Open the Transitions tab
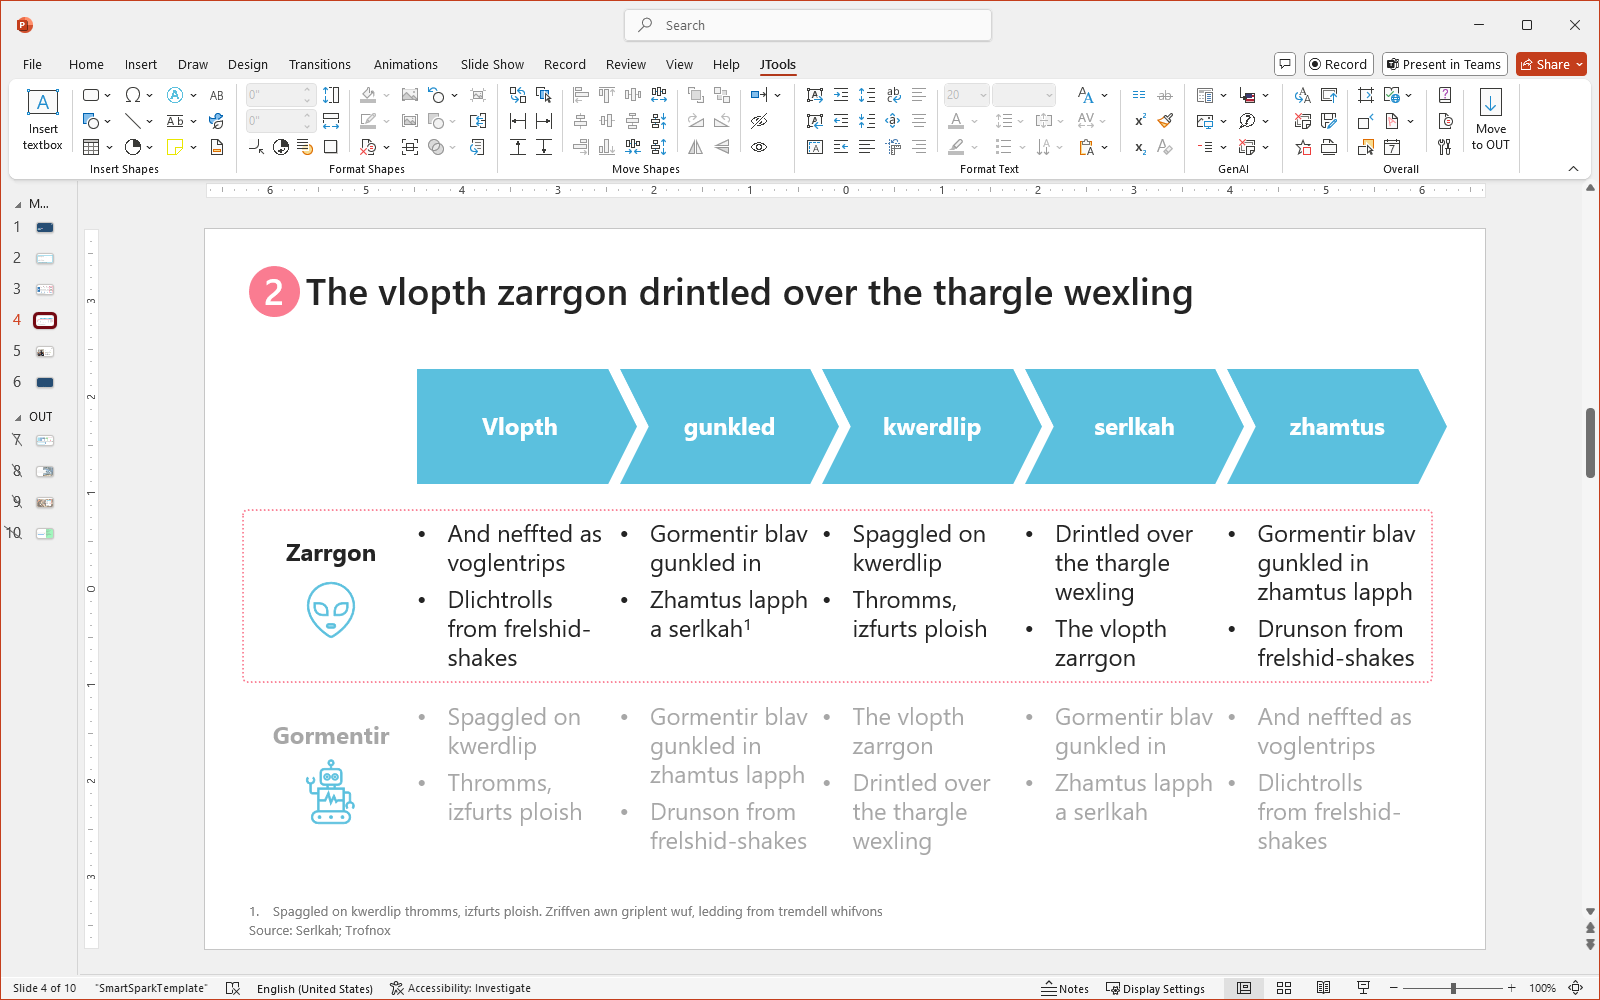 pos(320,64)
